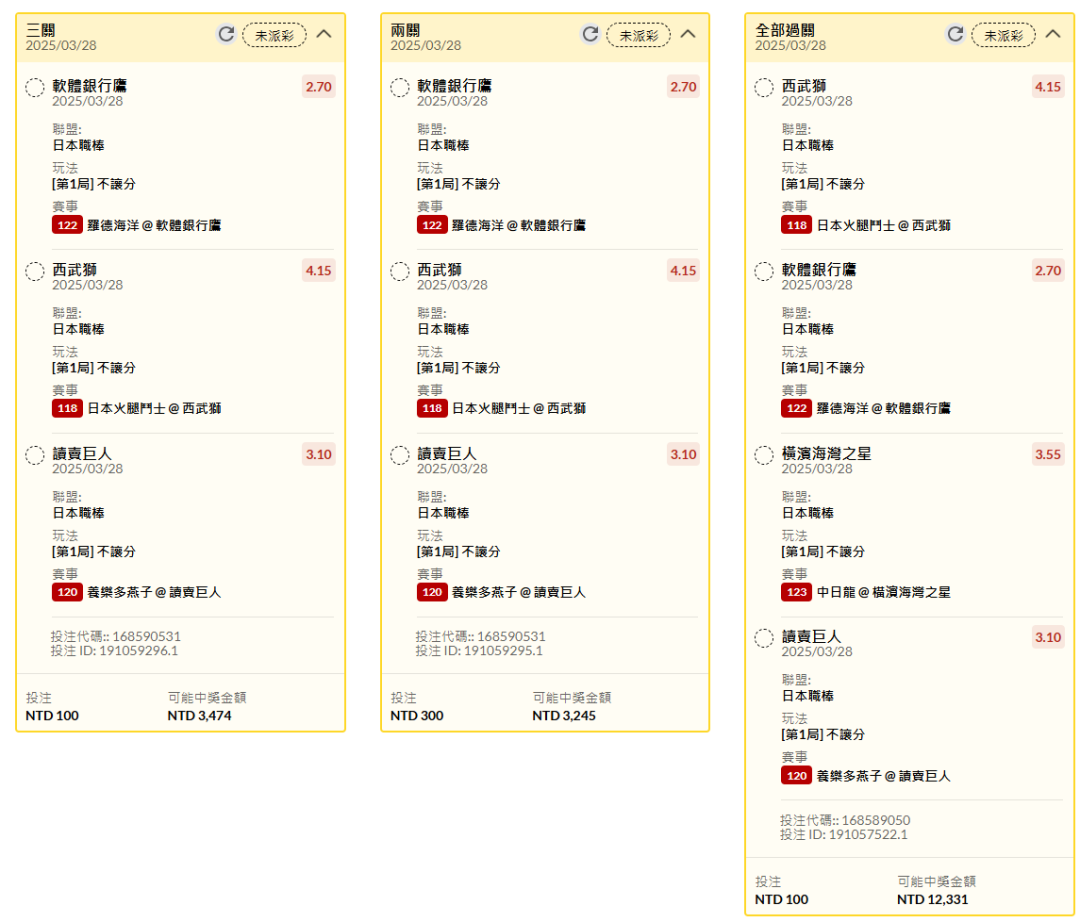Screen dimensions: 1080x922
Task: Click match badge 122 in 全部過關 card
Action: tap(796, 408)
